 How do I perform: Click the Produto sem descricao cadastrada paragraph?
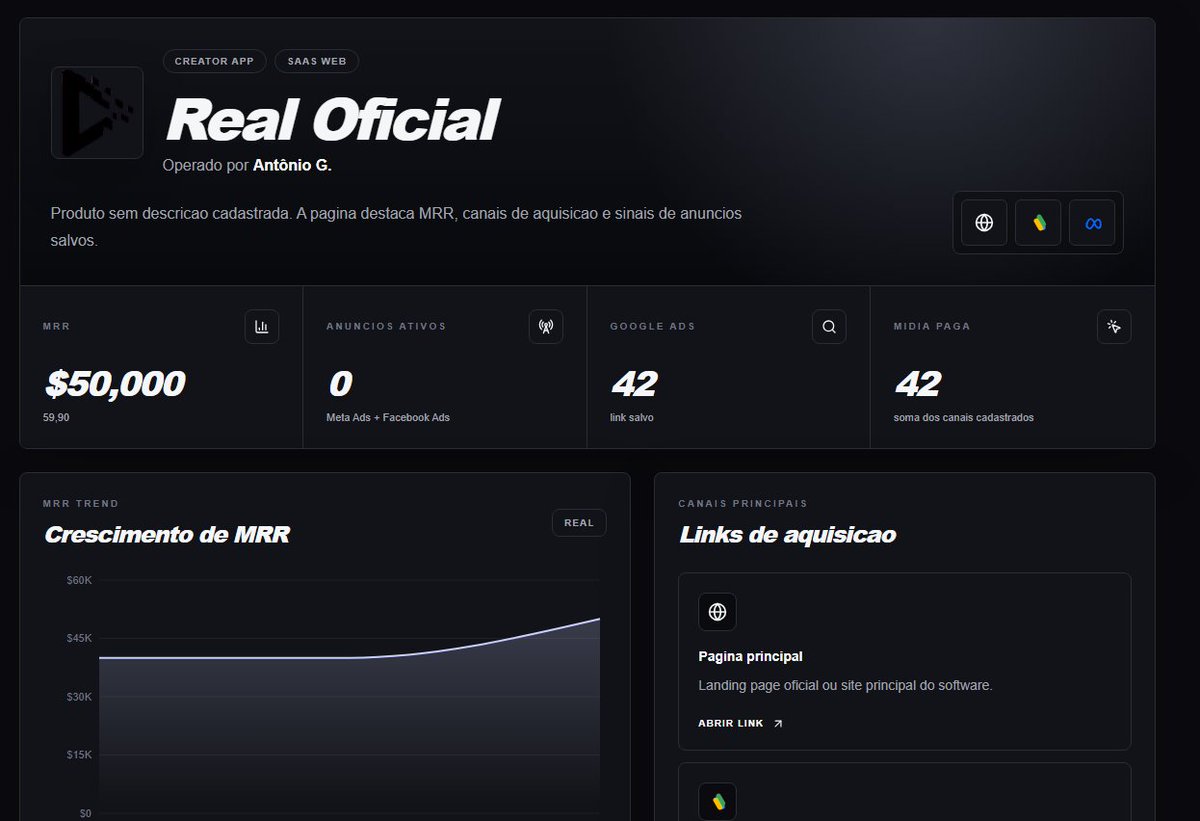[x=396, y=228]
